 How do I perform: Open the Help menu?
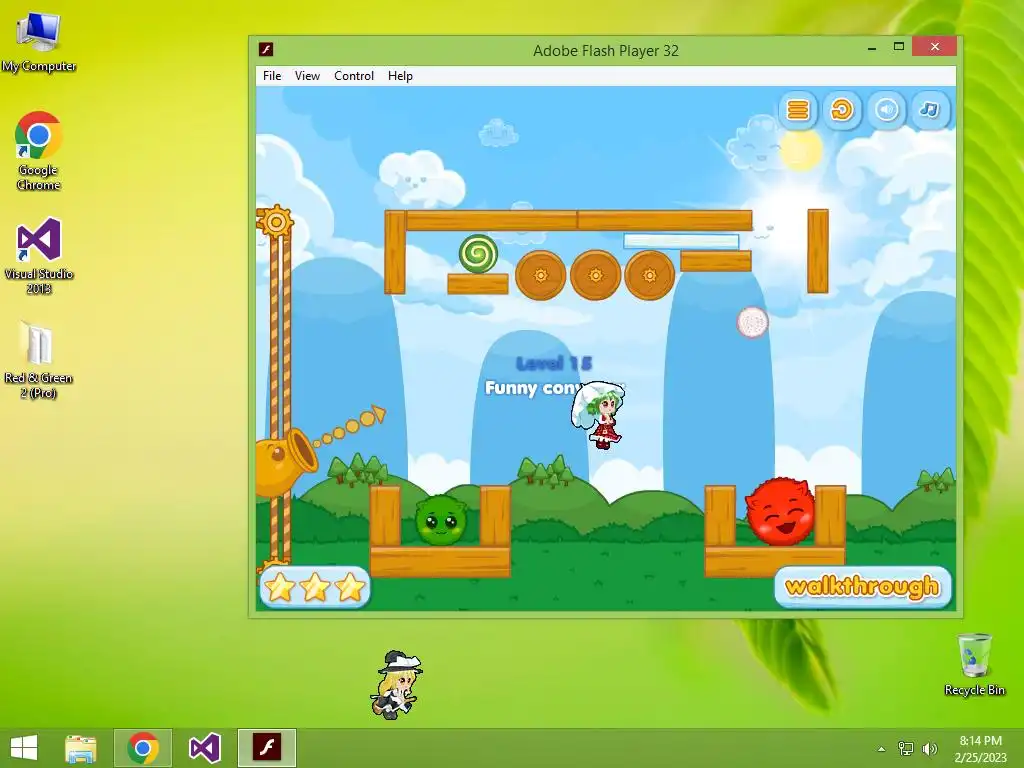[400, 76]
